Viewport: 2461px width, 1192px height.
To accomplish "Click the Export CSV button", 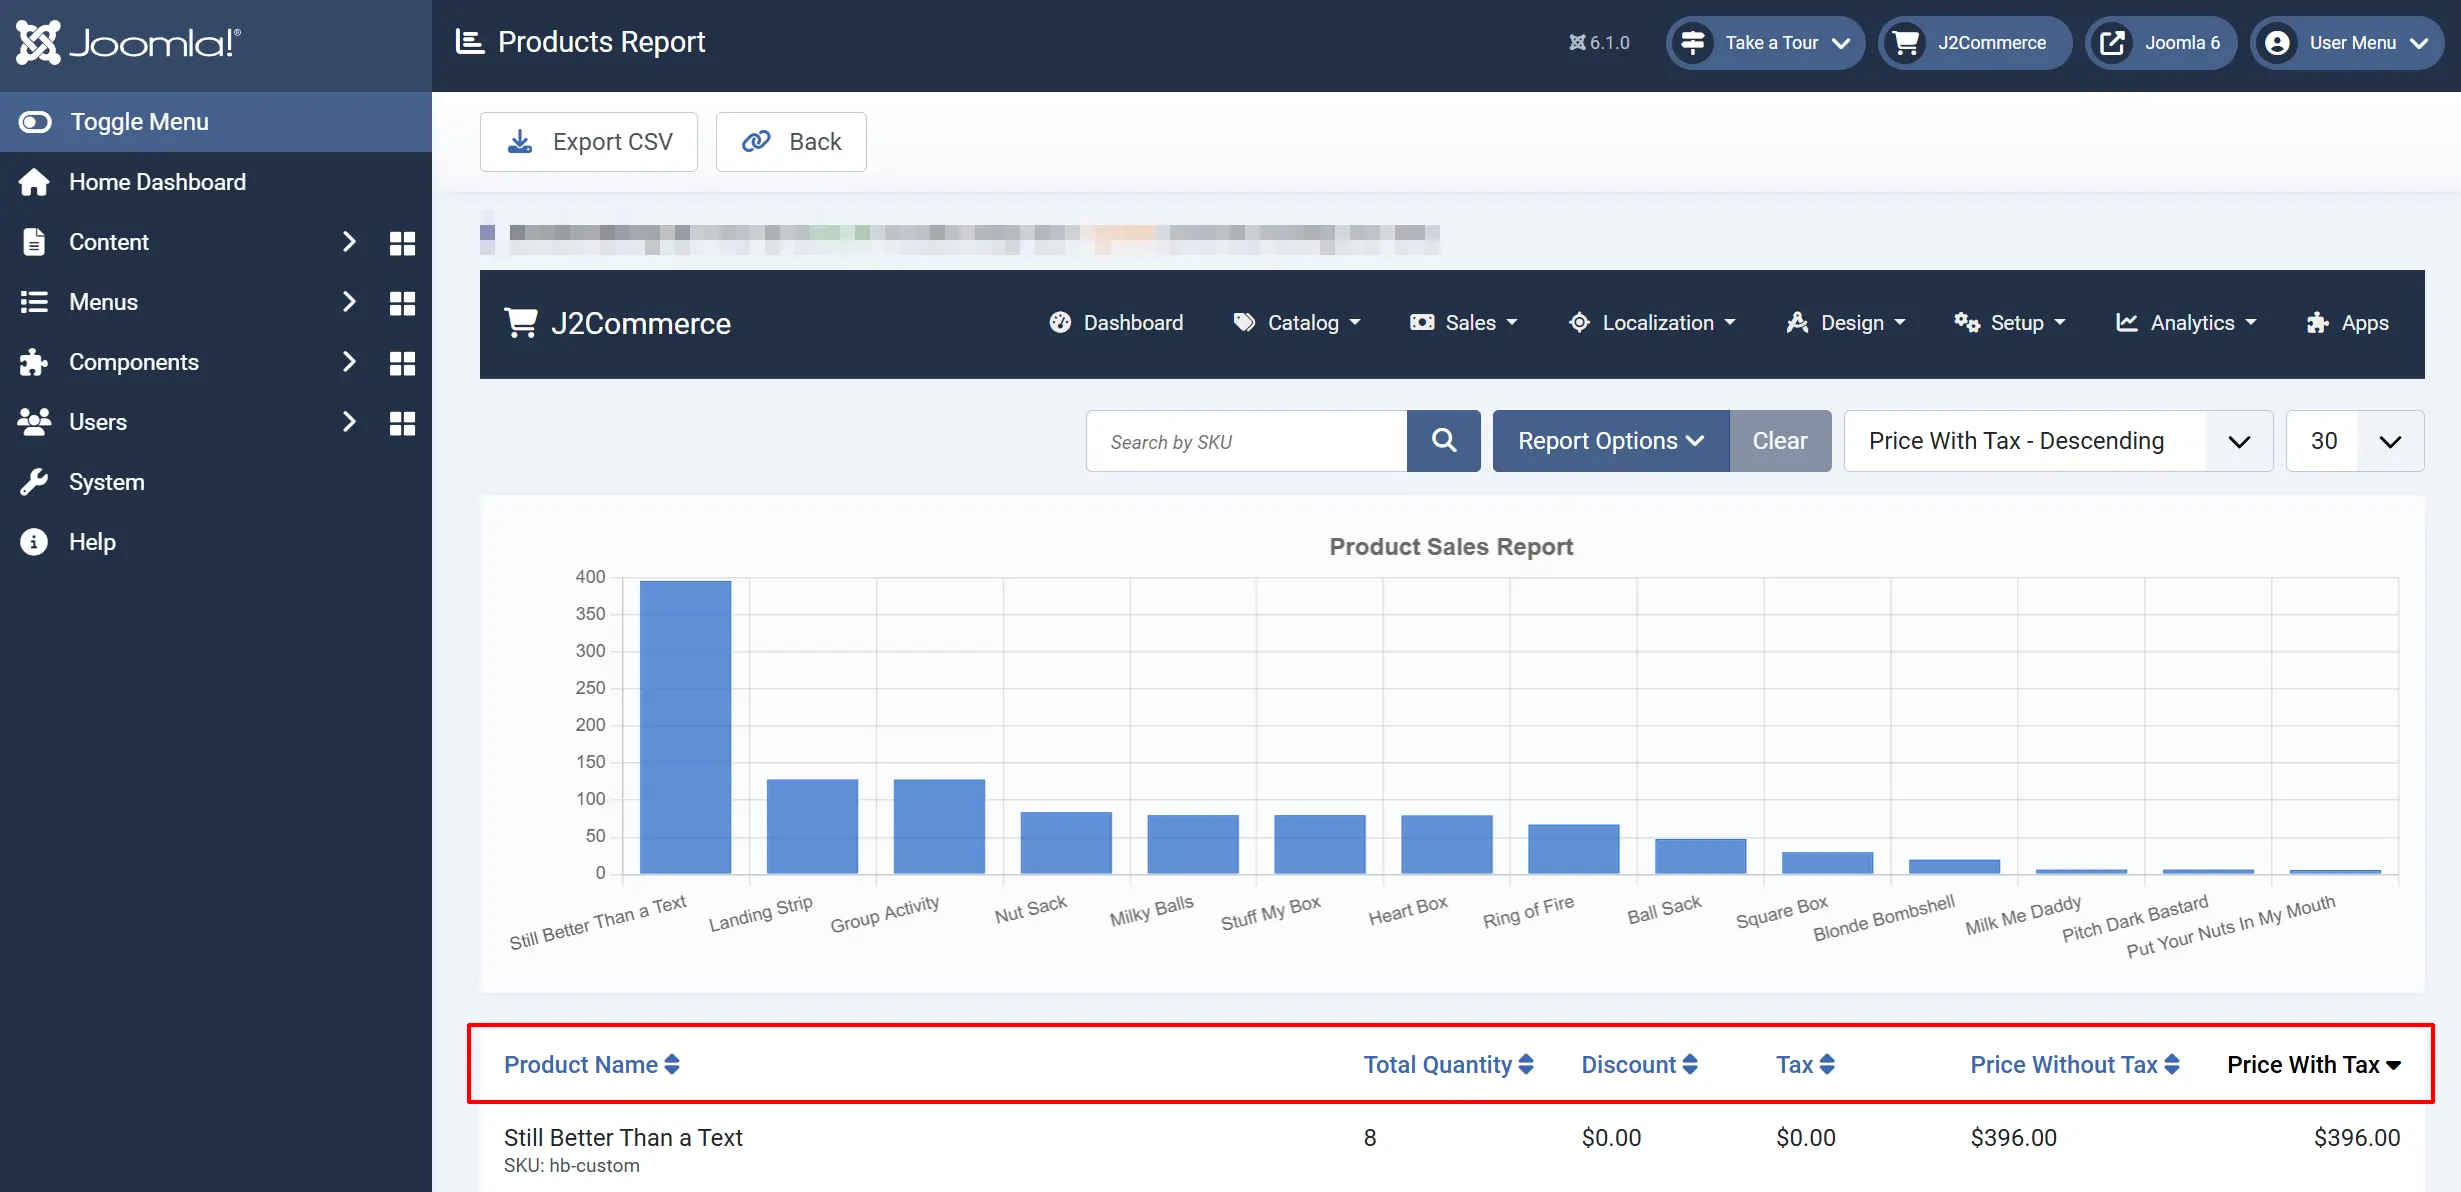I will point(589,142).
